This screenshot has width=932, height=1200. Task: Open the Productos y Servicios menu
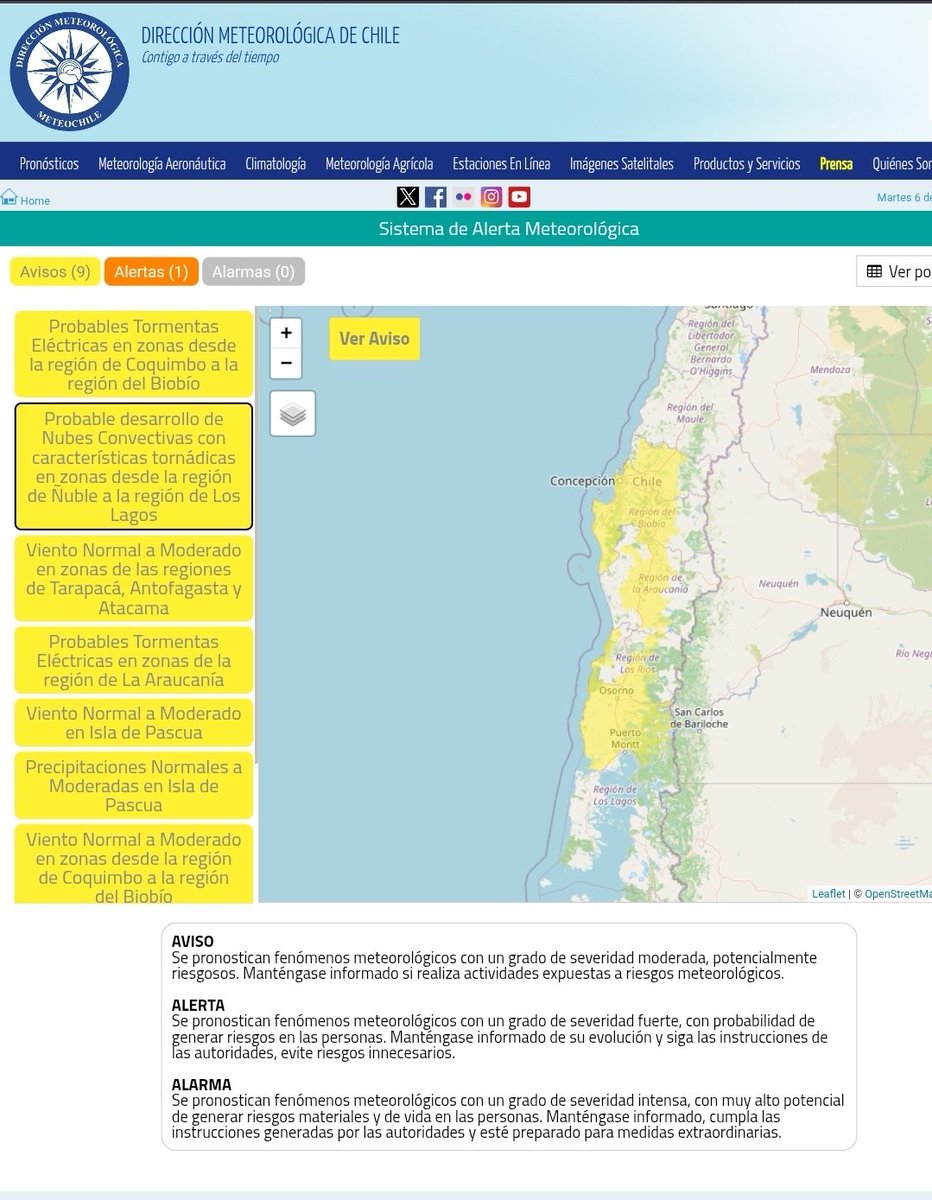[747, 164]
